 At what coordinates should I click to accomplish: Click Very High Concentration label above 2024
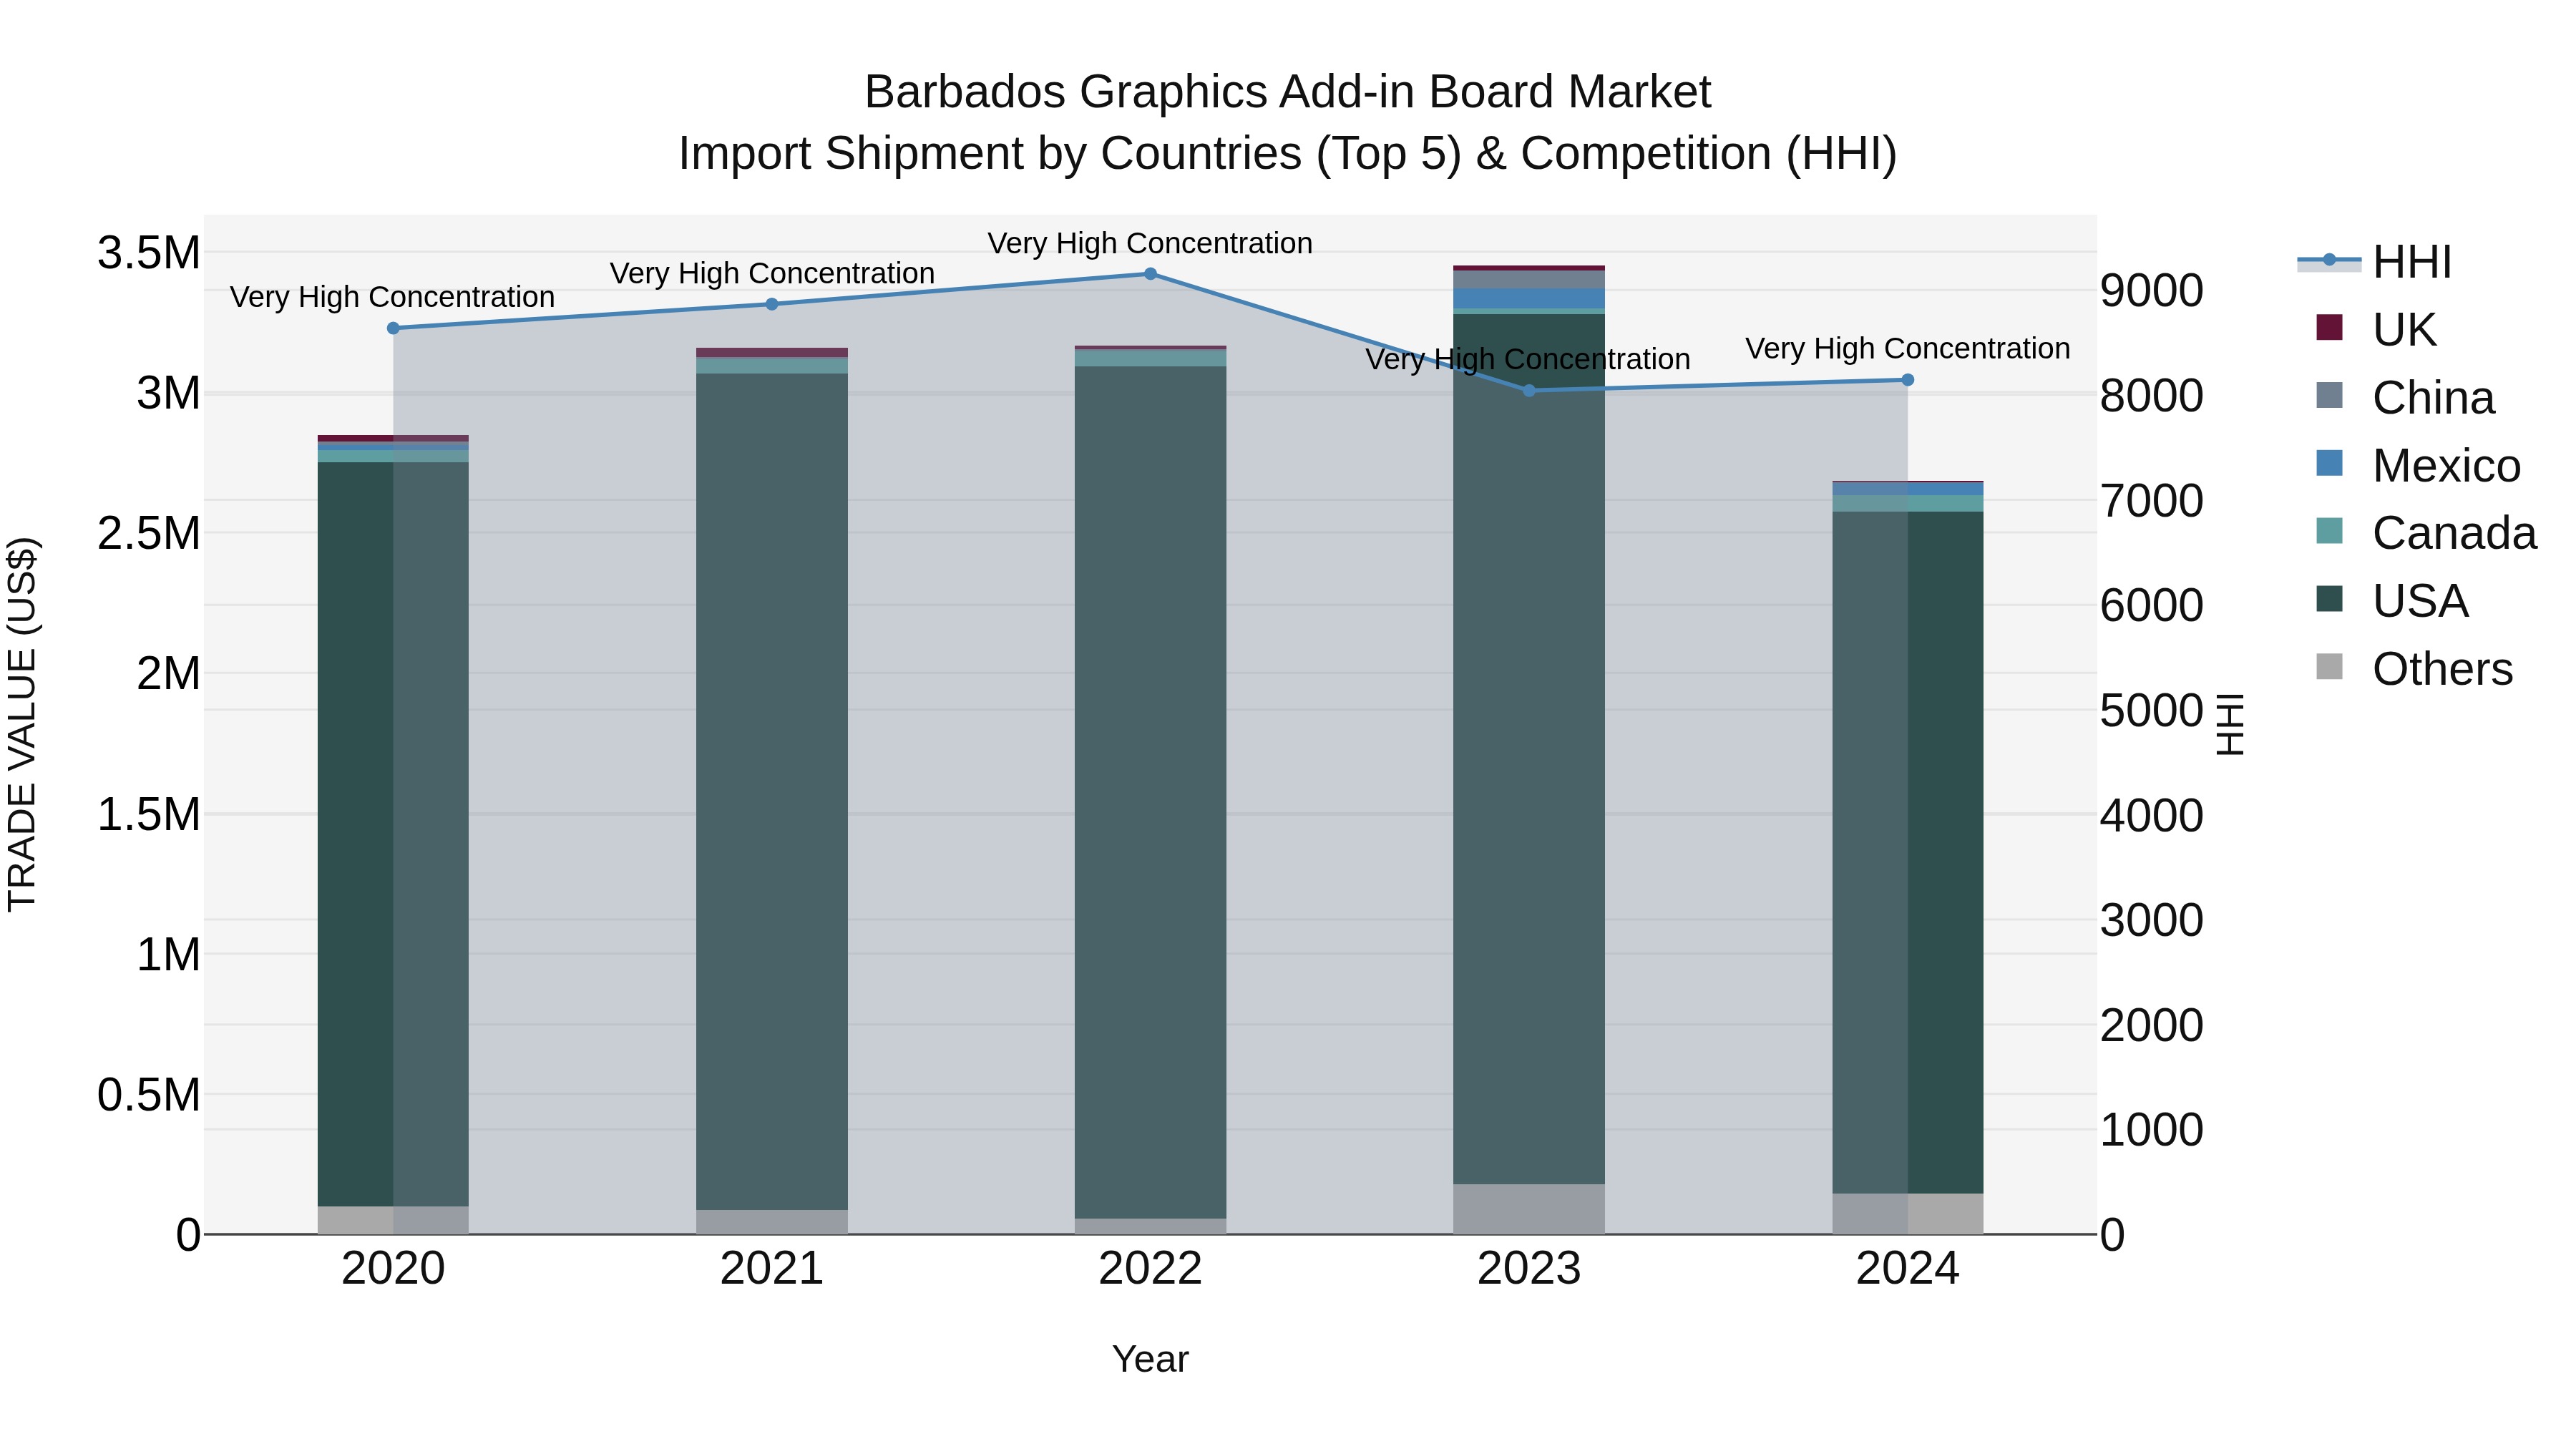click(1908, 348)
